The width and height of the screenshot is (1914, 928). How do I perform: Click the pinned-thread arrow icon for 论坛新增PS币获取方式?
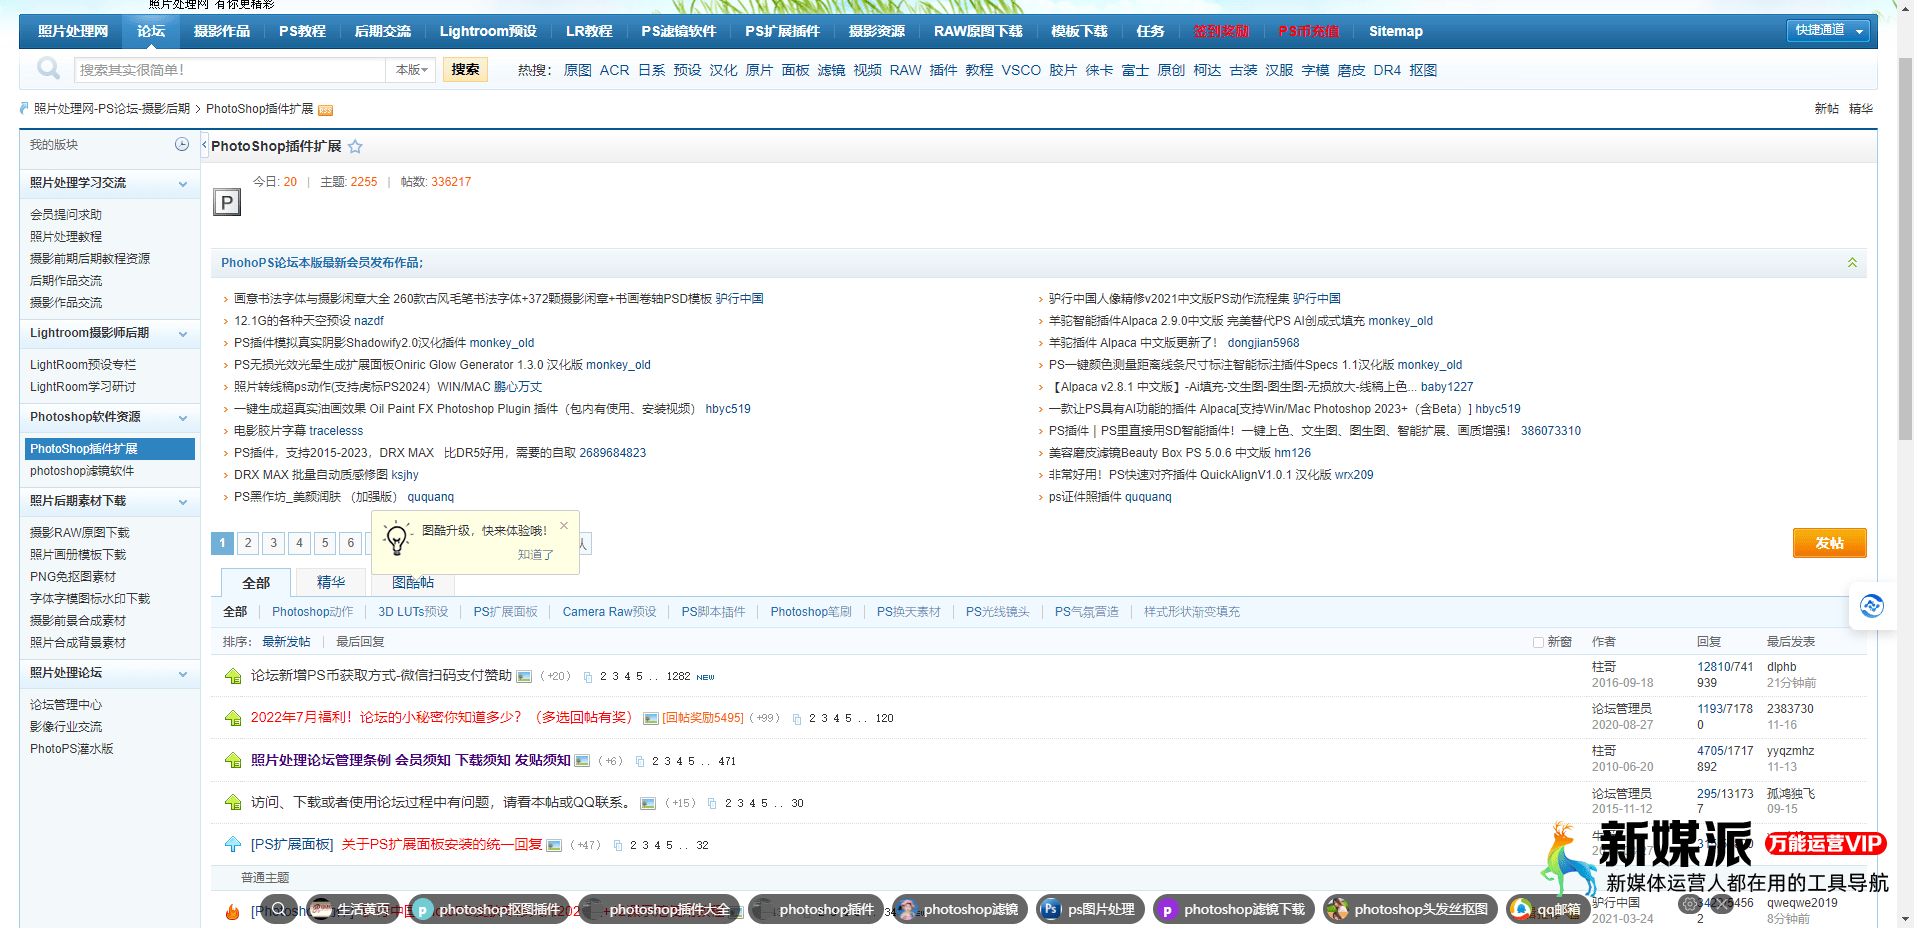(x=233, y=677)
